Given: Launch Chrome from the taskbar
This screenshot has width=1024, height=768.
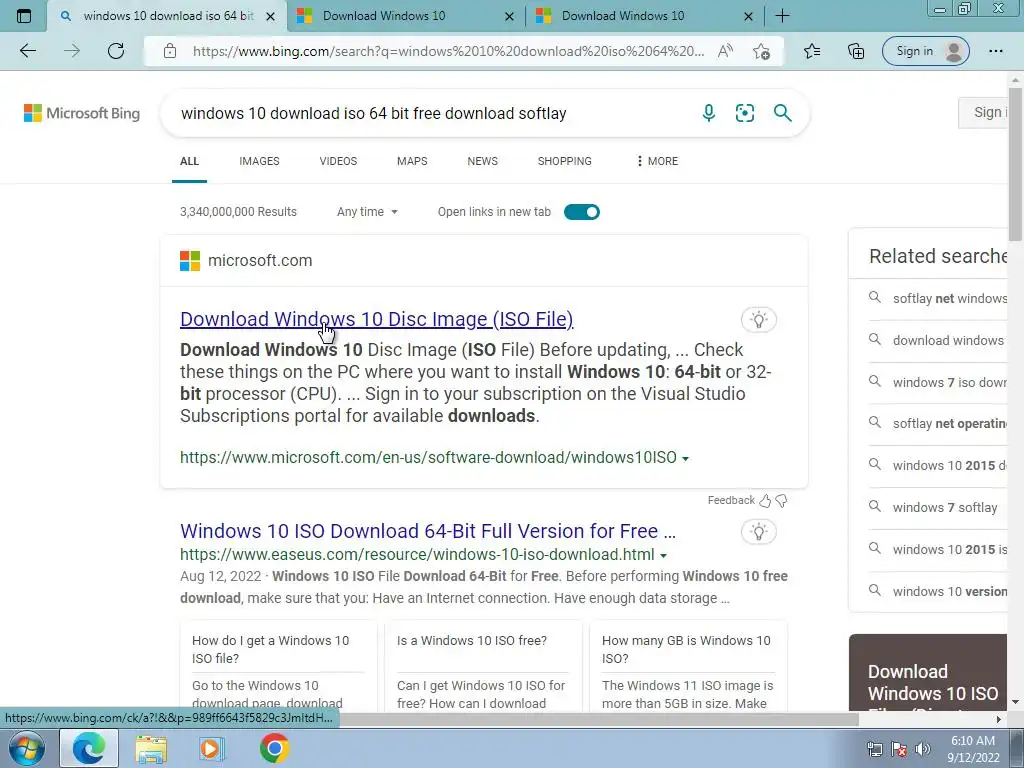Looking at the screenshot, I should click(x=274, y=748).
